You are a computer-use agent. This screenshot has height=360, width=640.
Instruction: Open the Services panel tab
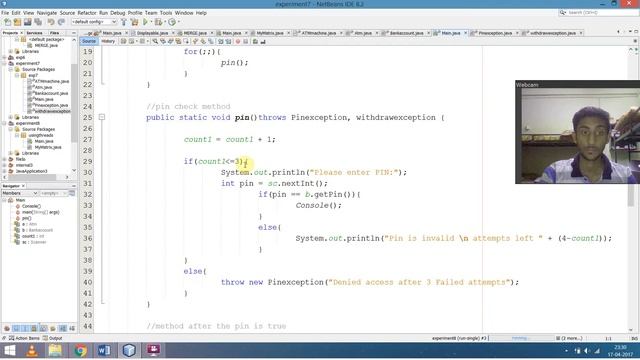pos(34,33)
